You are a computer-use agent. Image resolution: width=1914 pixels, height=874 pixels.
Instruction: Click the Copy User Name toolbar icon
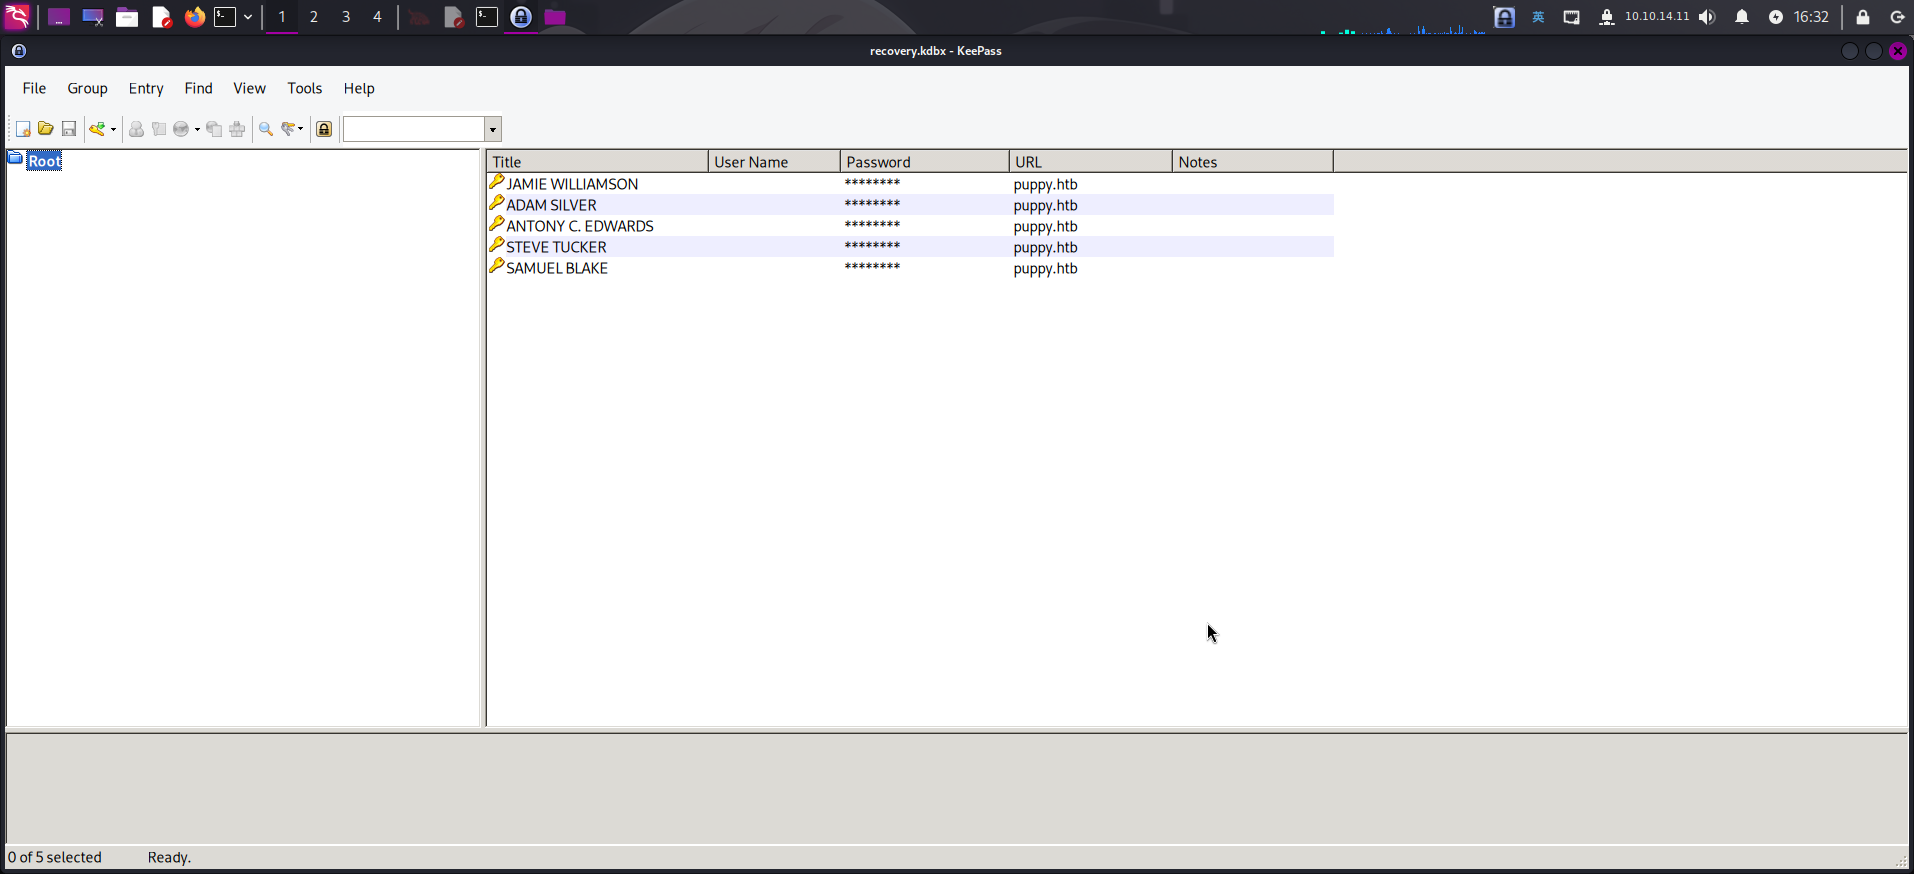point(136,129)
